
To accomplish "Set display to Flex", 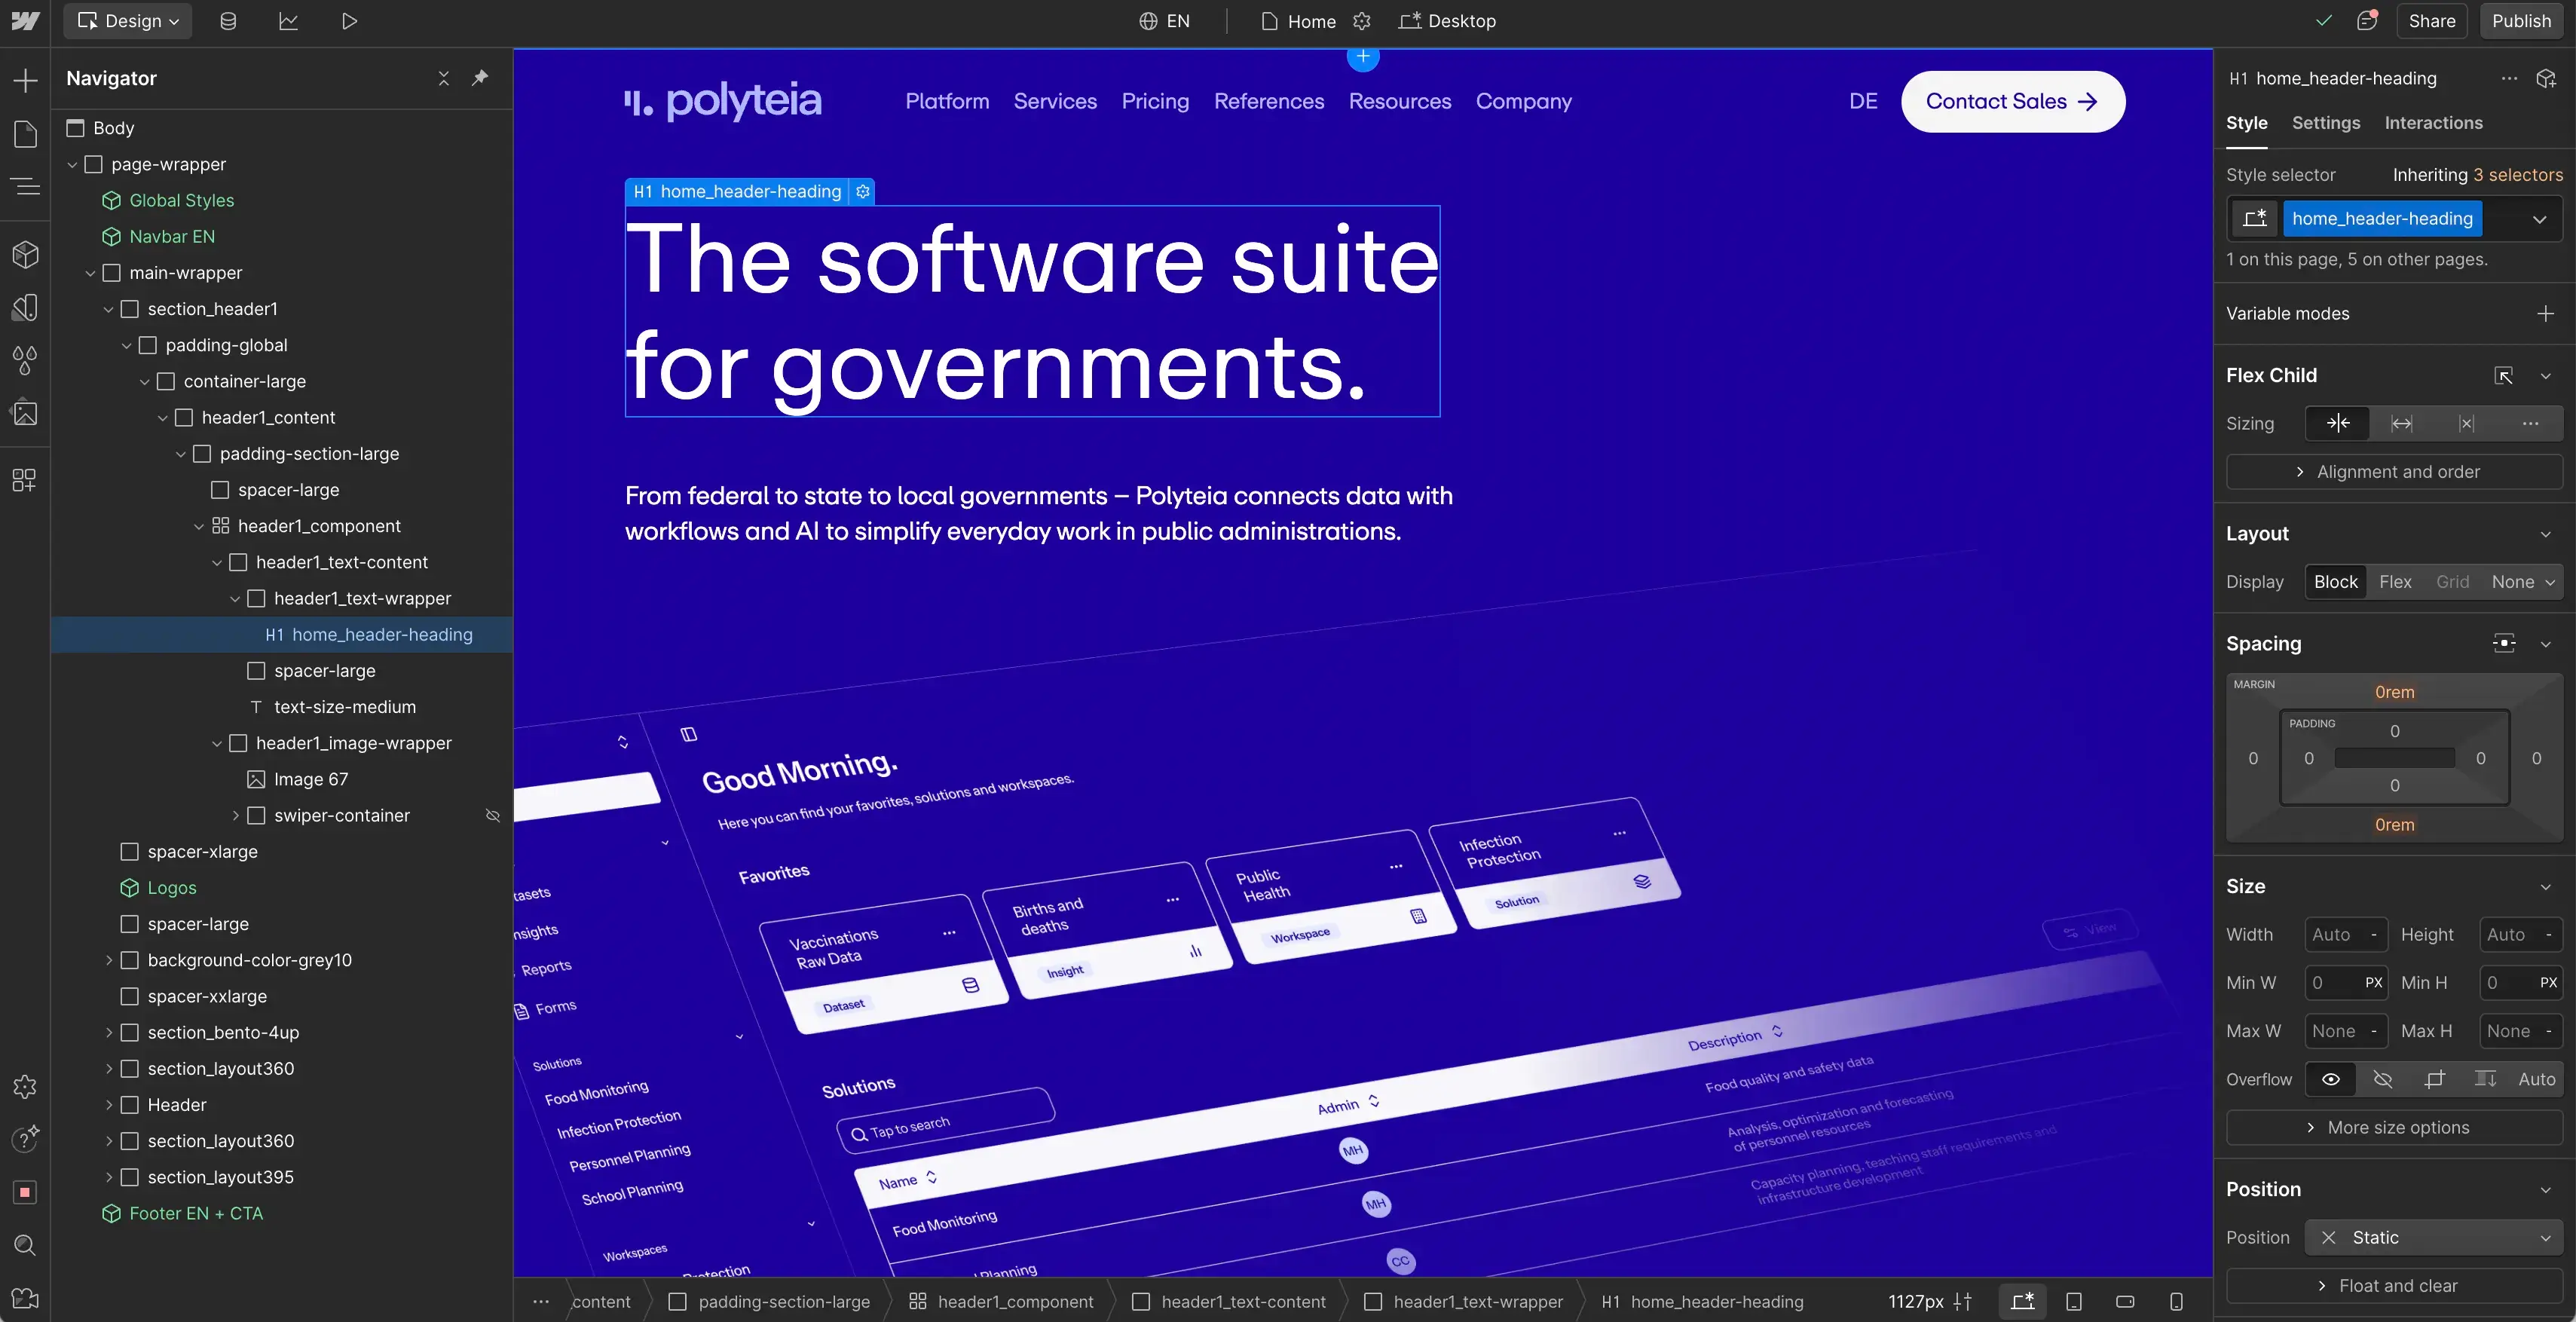I will tap(2395, 582).
